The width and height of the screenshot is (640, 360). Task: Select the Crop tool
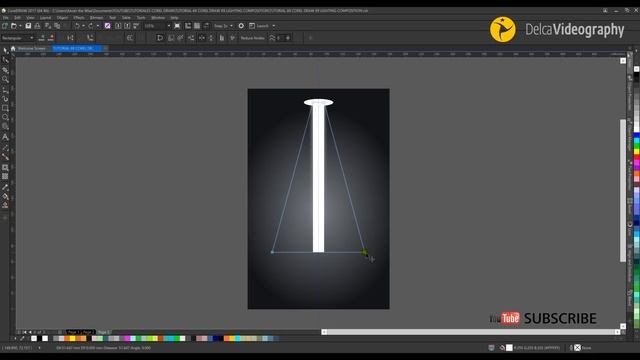click(5, 70)
